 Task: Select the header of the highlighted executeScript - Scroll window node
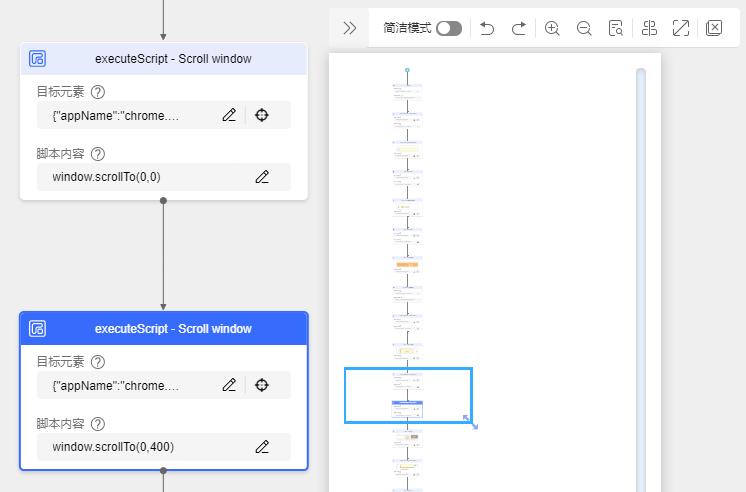tap(164, 328)
